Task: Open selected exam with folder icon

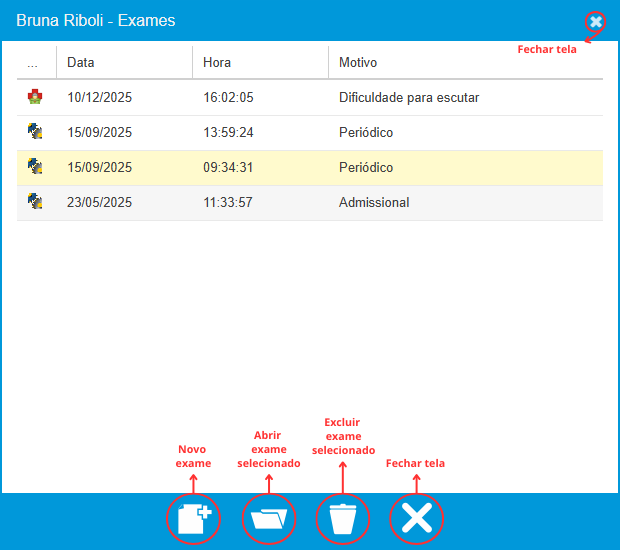Action: (269, 518)
